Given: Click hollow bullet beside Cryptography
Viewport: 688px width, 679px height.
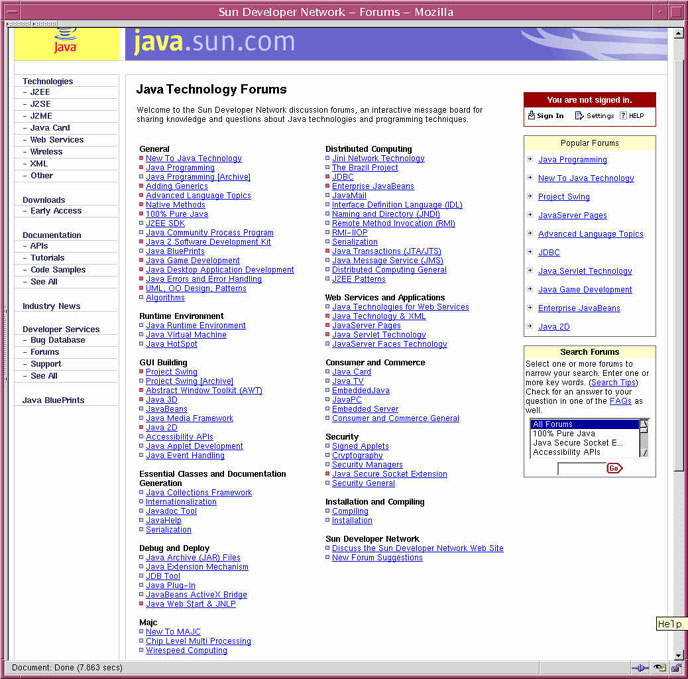Looking at the screenshot, I should click(x=327, y=455).
